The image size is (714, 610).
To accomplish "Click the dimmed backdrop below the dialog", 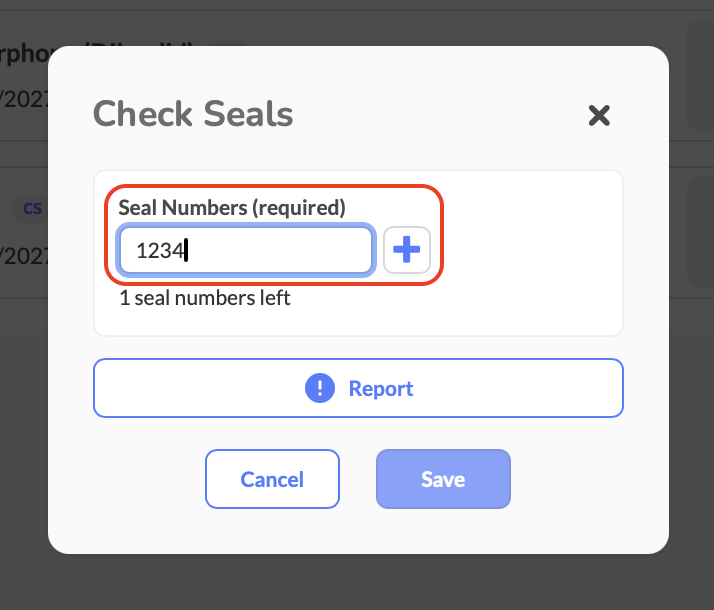I will [357, 584].
